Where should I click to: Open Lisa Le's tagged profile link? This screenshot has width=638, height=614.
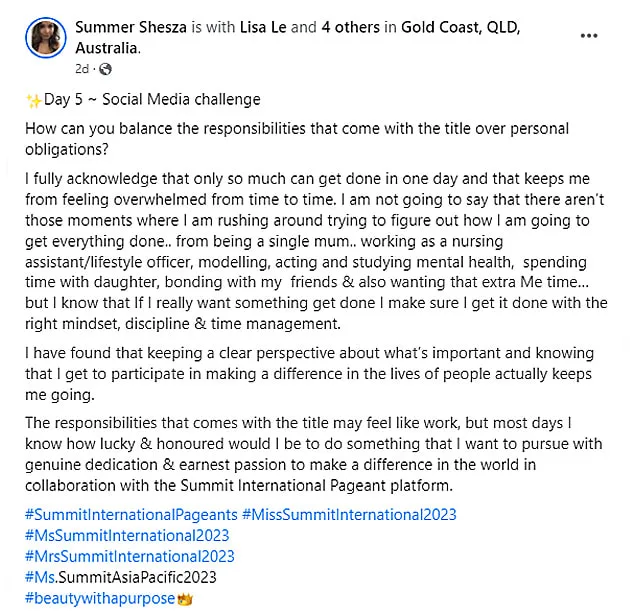point(263,27)
